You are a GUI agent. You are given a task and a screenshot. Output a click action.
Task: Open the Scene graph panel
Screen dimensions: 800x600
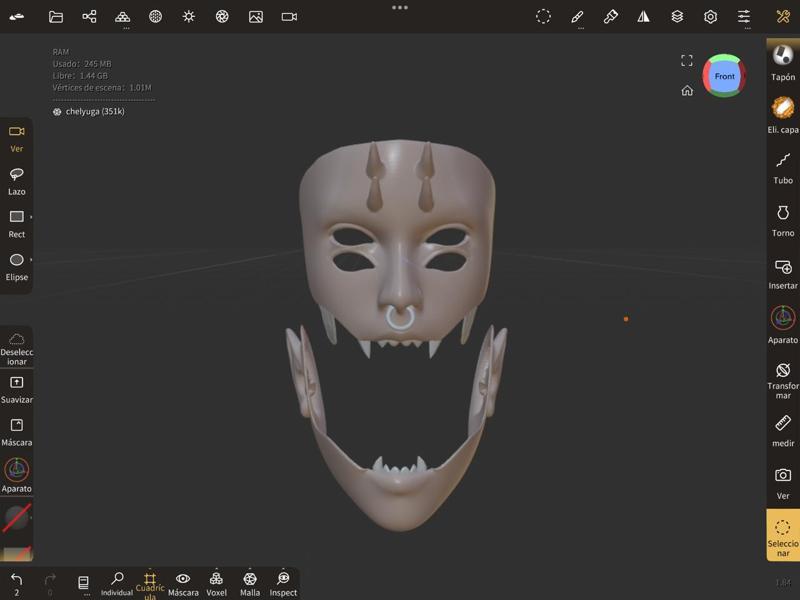[x=88, y=16]
